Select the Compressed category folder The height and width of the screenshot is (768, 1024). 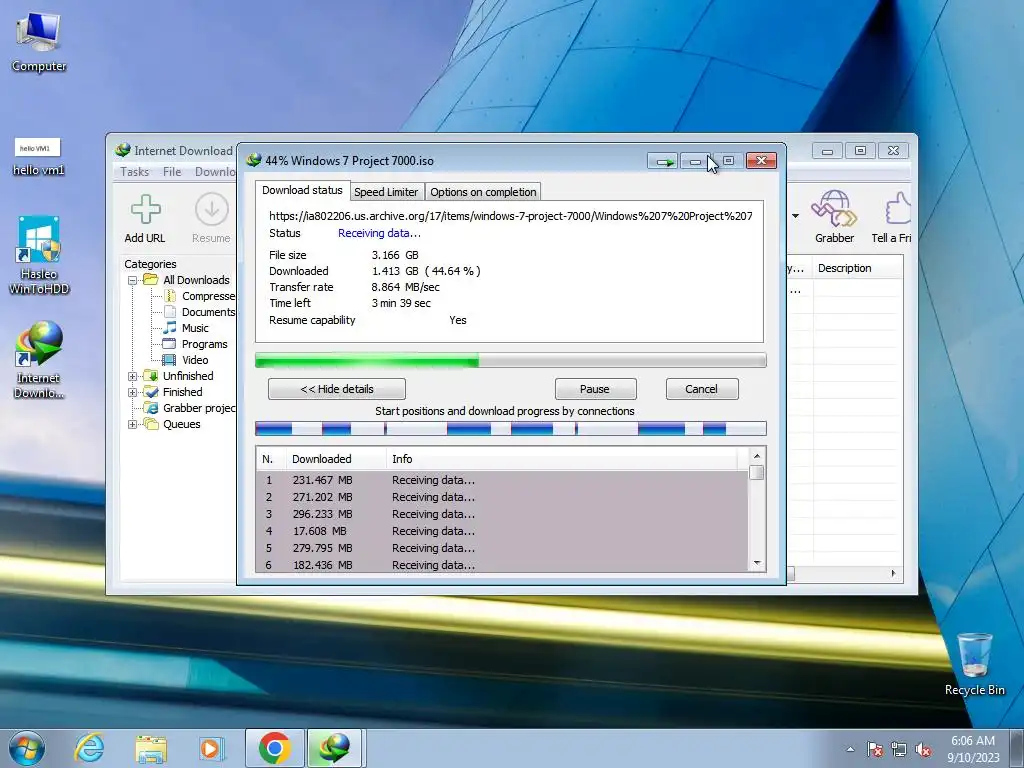tap(200, 296)
